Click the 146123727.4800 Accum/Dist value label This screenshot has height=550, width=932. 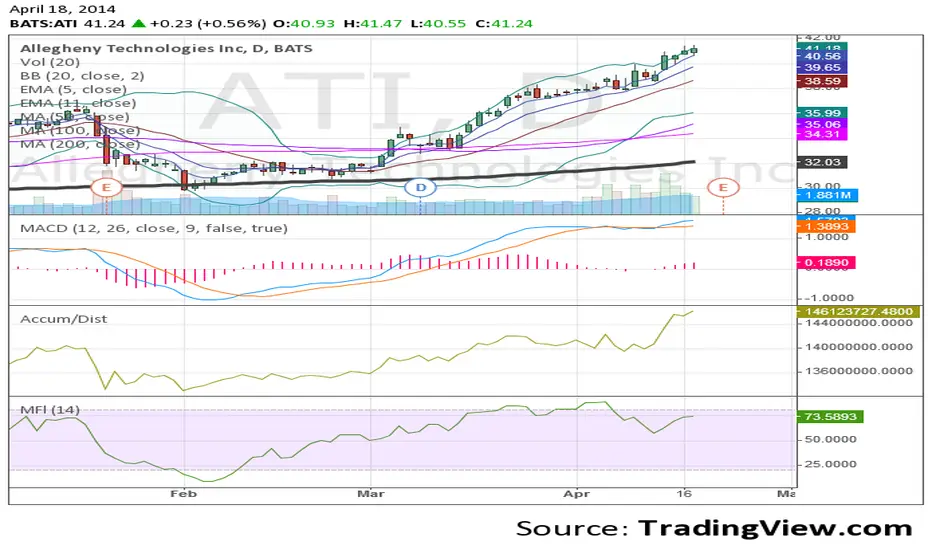click(x=858, y=312)
